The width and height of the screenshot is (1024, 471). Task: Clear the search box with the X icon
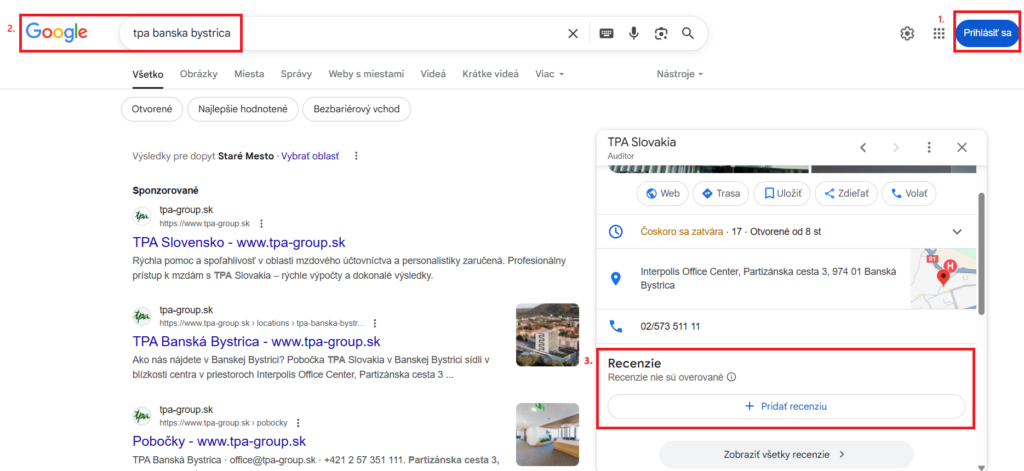(x=573, y=33)
